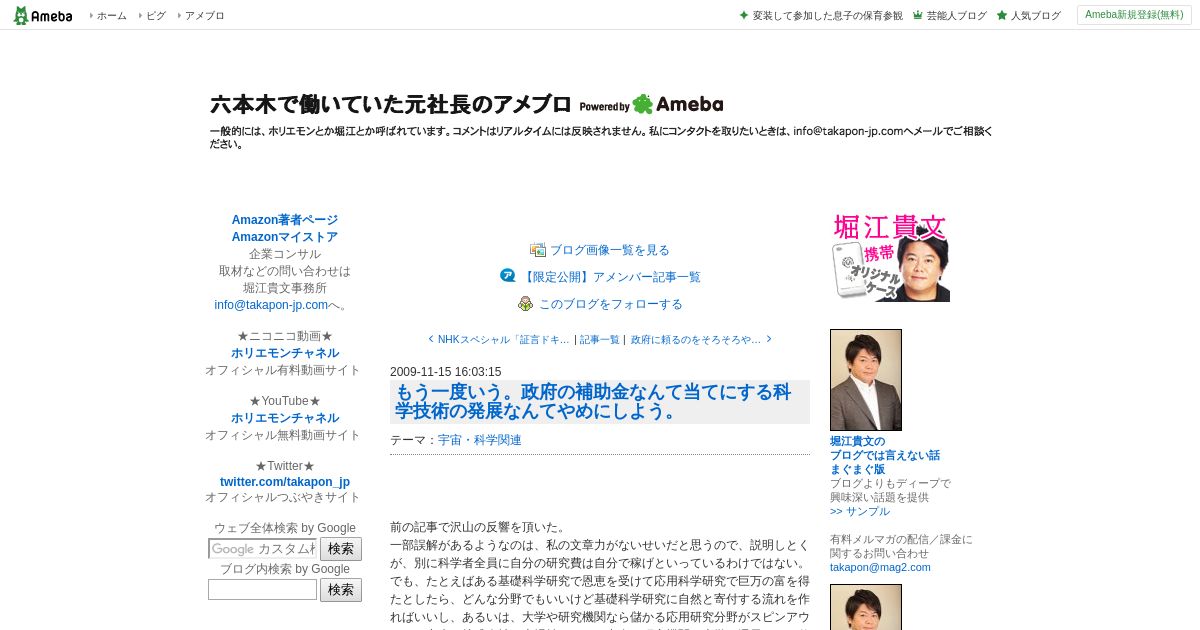
Task: Click the follow icon beside このブログをフォローする
Action: click(x=525, y=303)
